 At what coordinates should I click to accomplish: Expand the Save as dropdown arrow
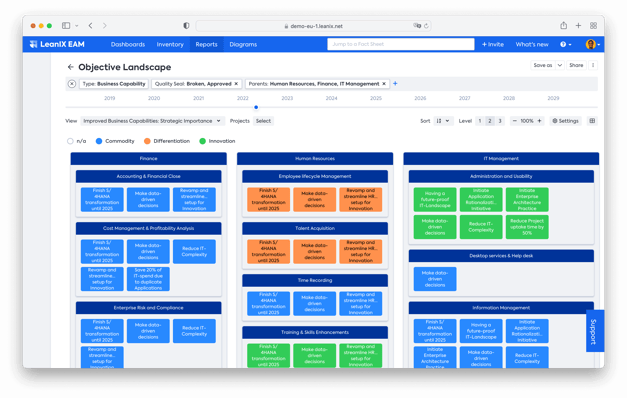559,65
